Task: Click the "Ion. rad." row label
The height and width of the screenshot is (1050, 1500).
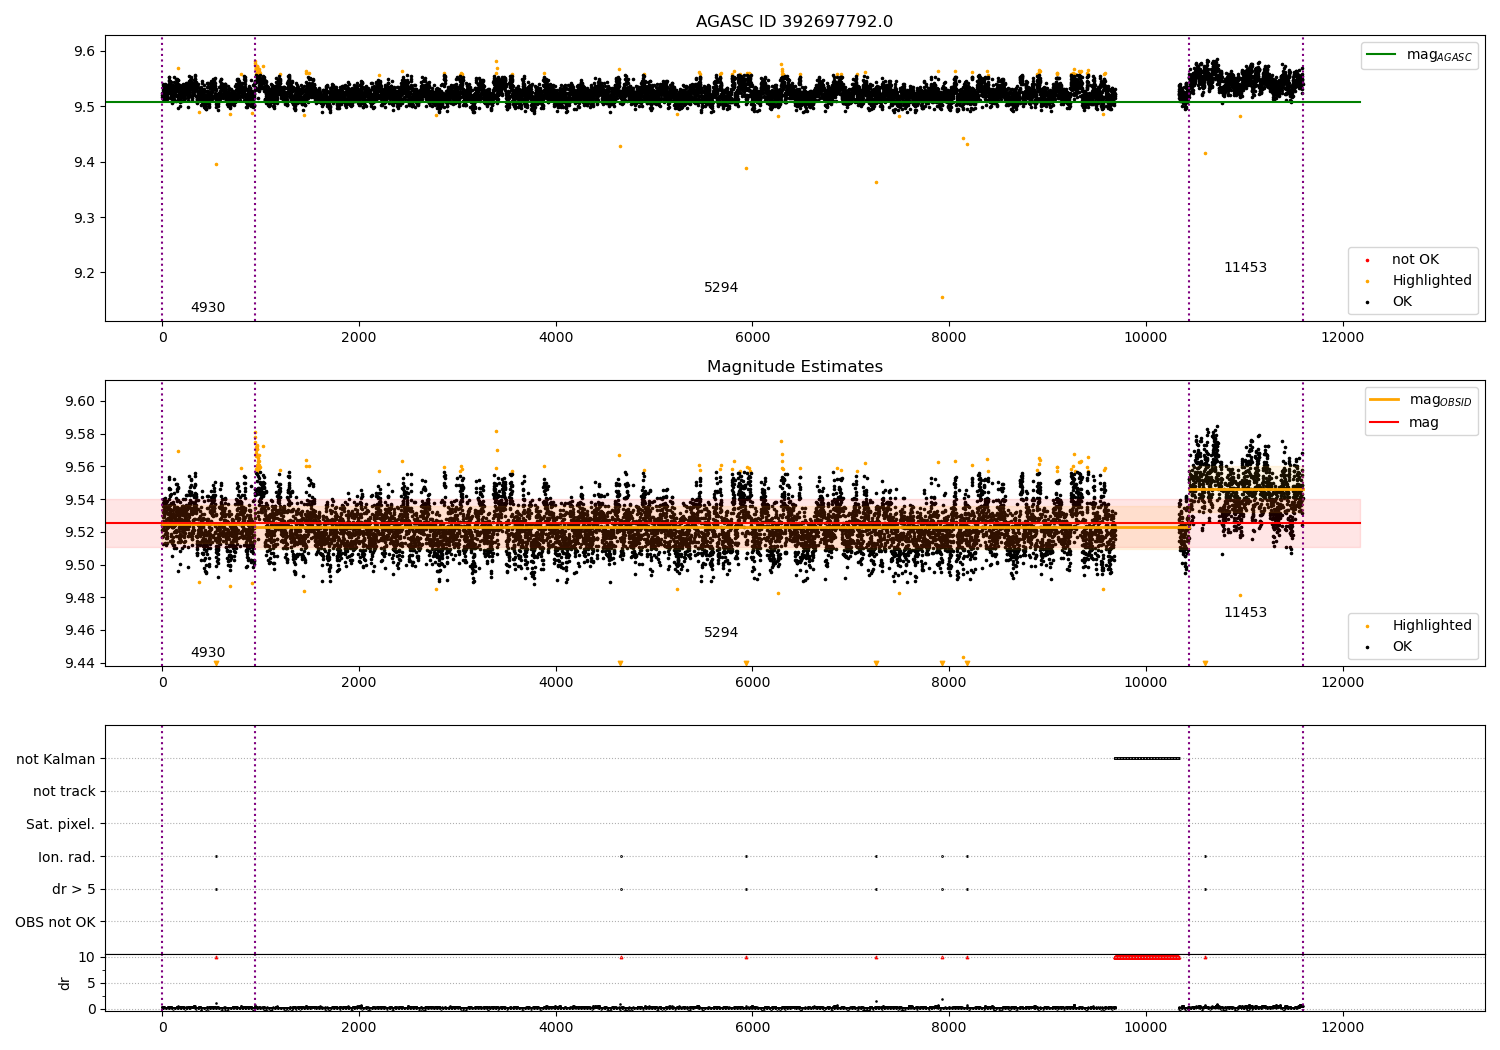Action: pos(67,857)
